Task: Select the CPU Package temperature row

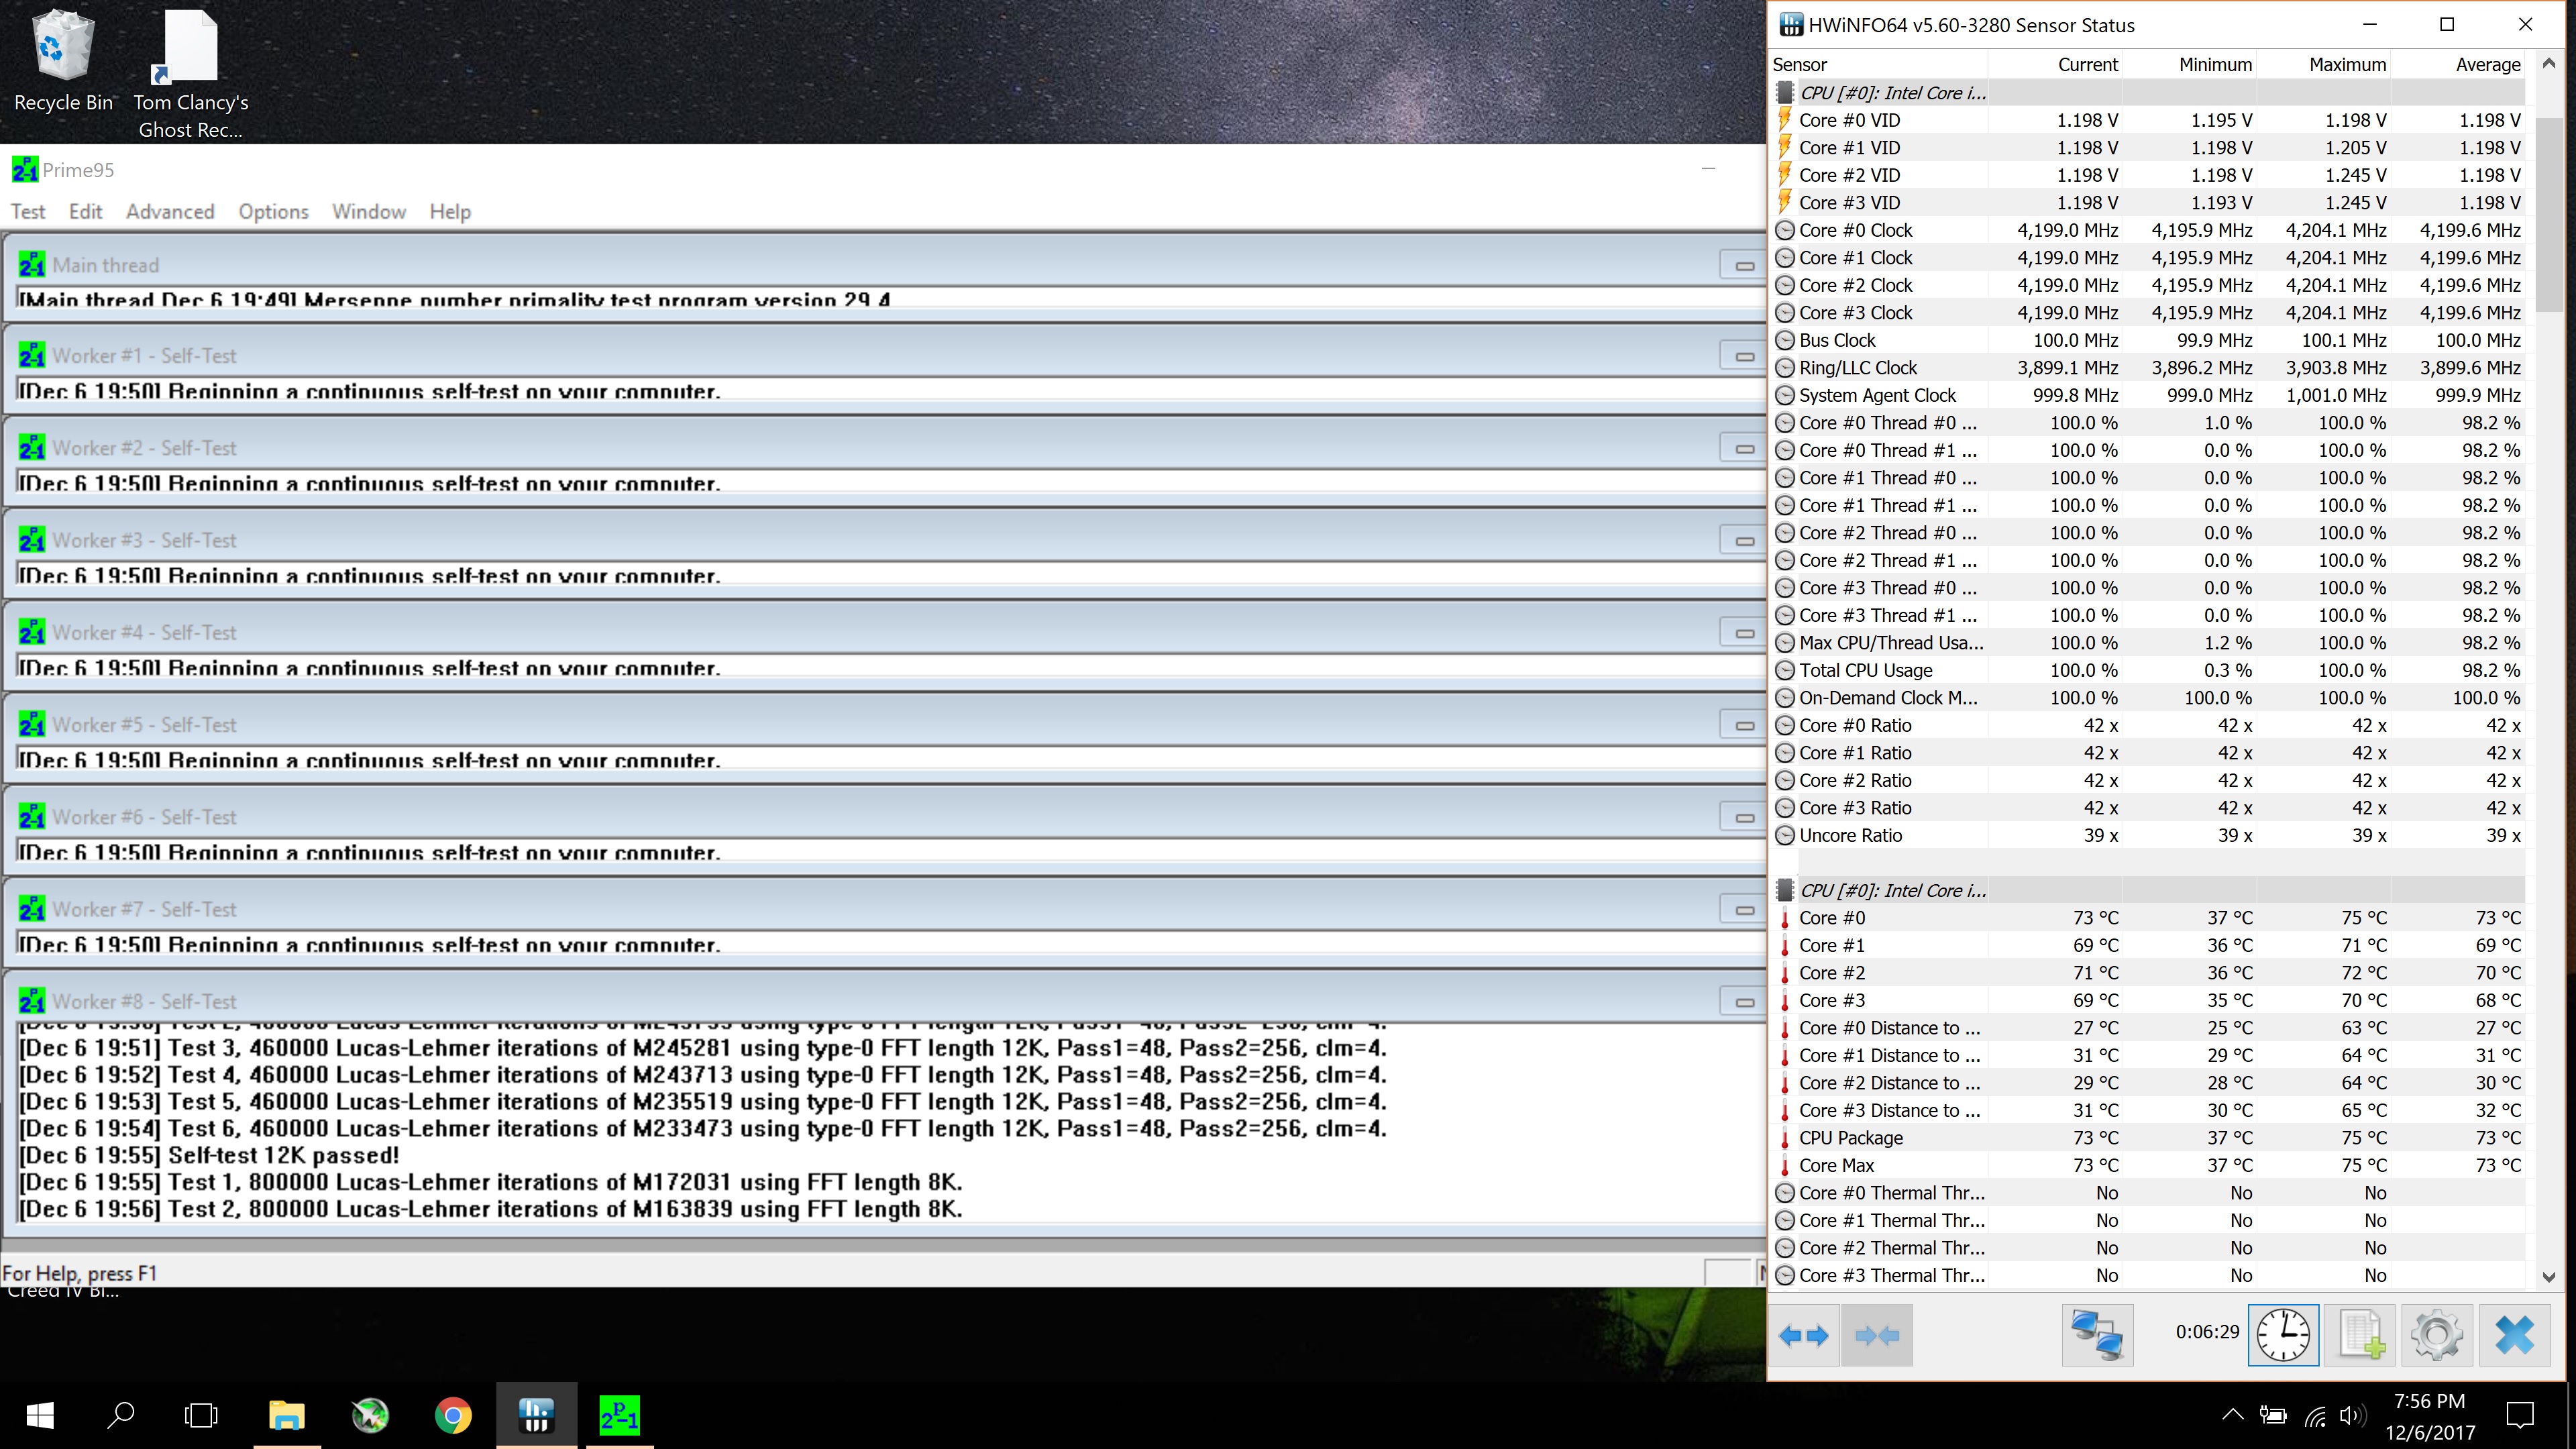Action: (2148, 1138)
